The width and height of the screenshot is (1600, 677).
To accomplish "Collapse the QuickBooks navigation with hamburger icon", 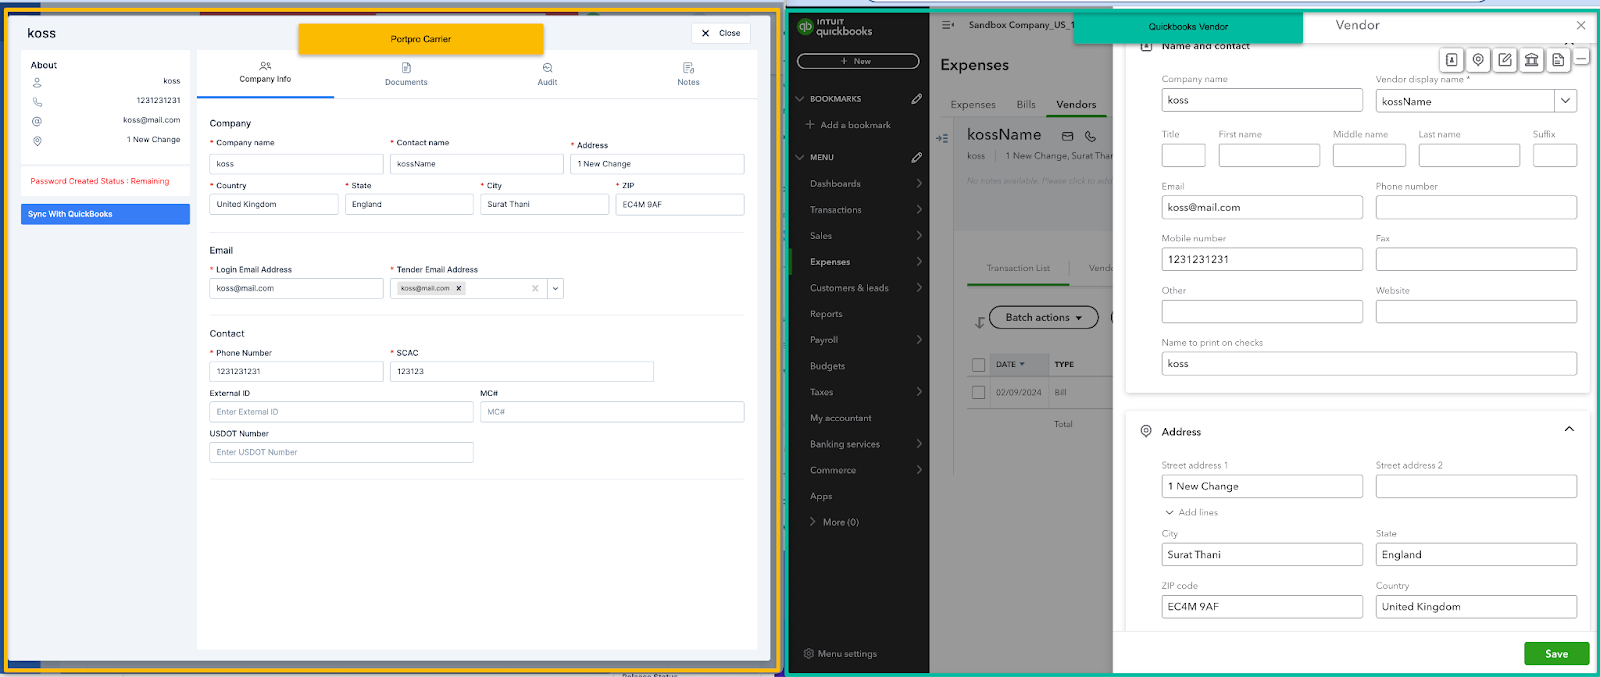I will click(x=948, y=25).
